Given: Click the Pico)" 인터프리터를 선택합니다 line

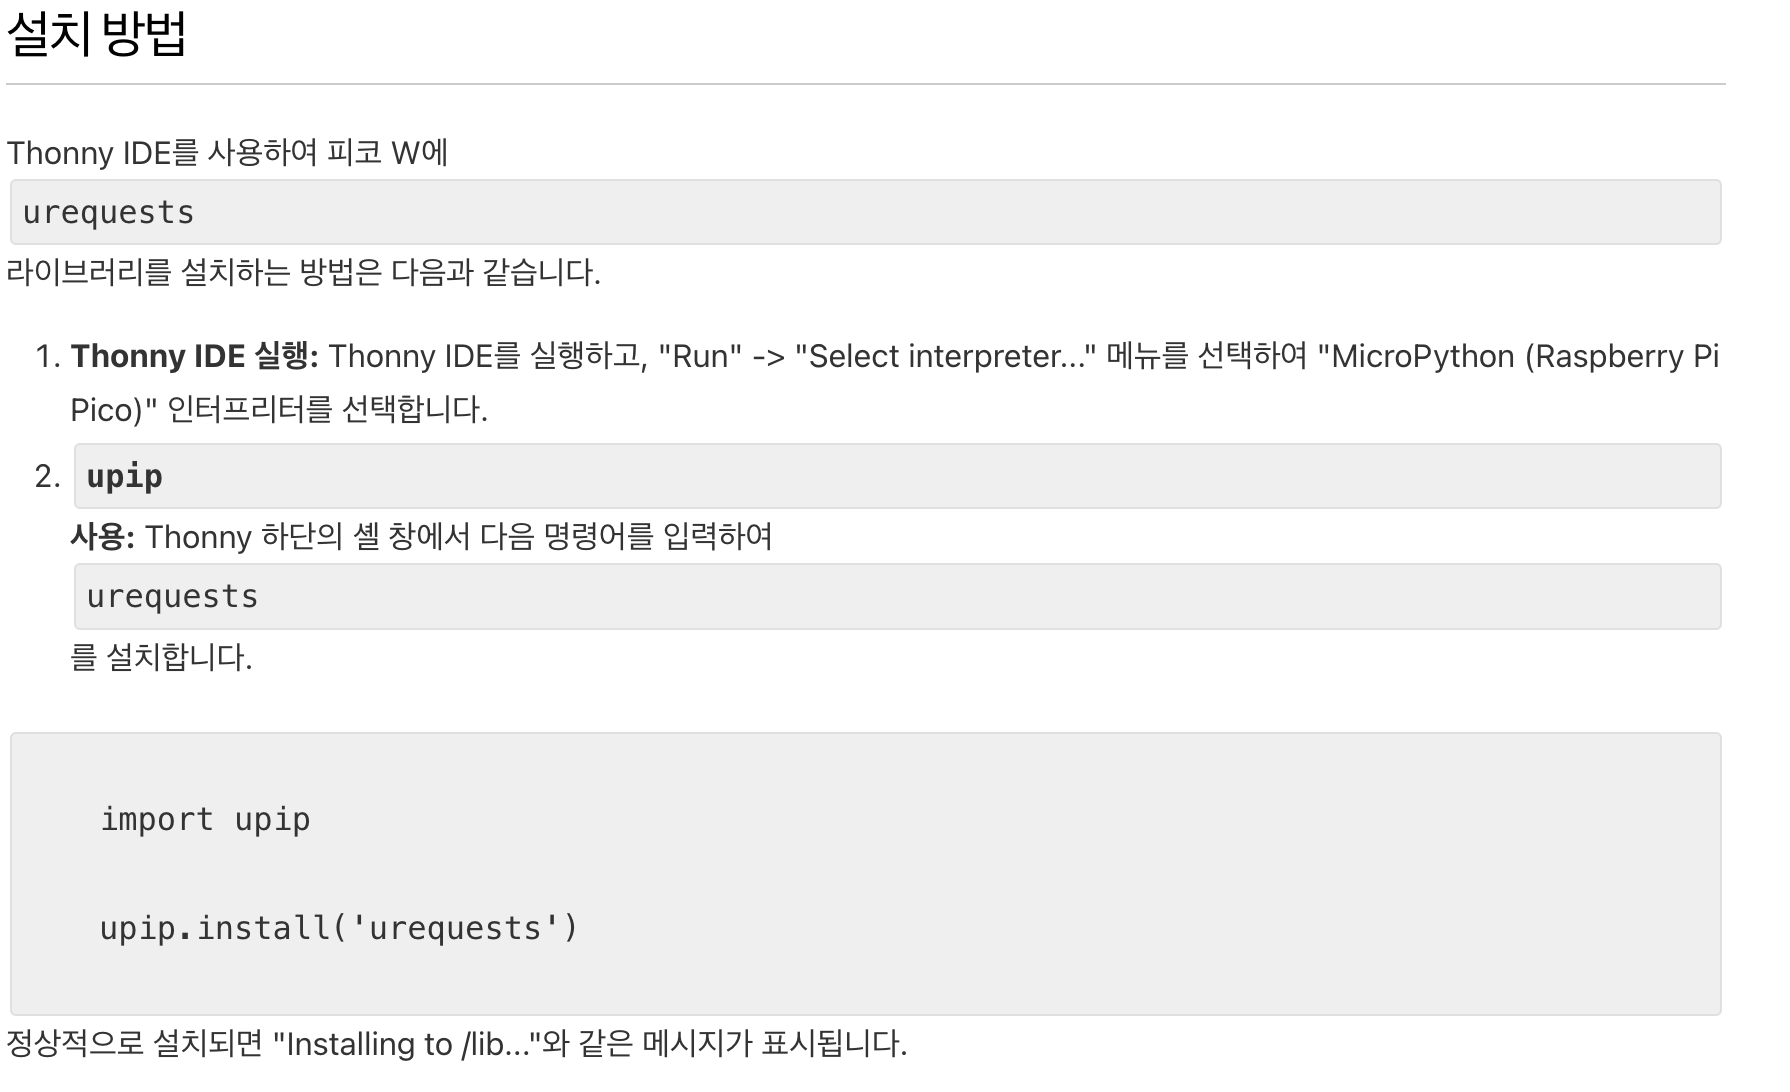Looking at the screenshot, I should pos(279,409).
